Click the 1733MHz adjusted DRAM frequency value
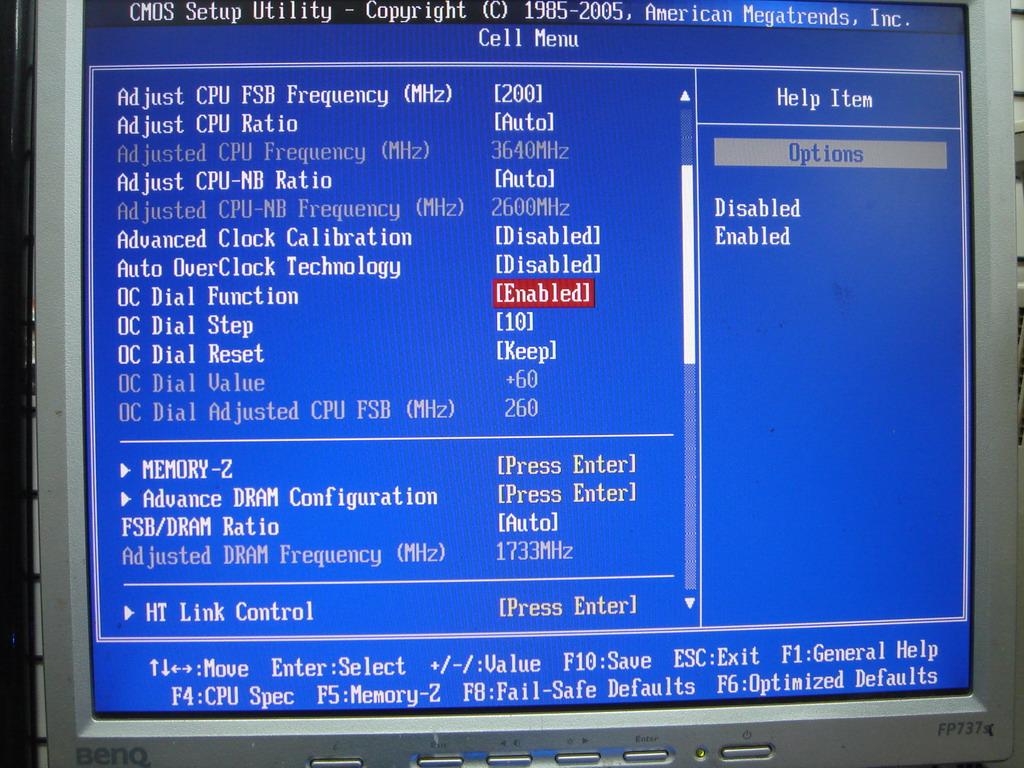1024x768 pixels. [x=534, y=552]
